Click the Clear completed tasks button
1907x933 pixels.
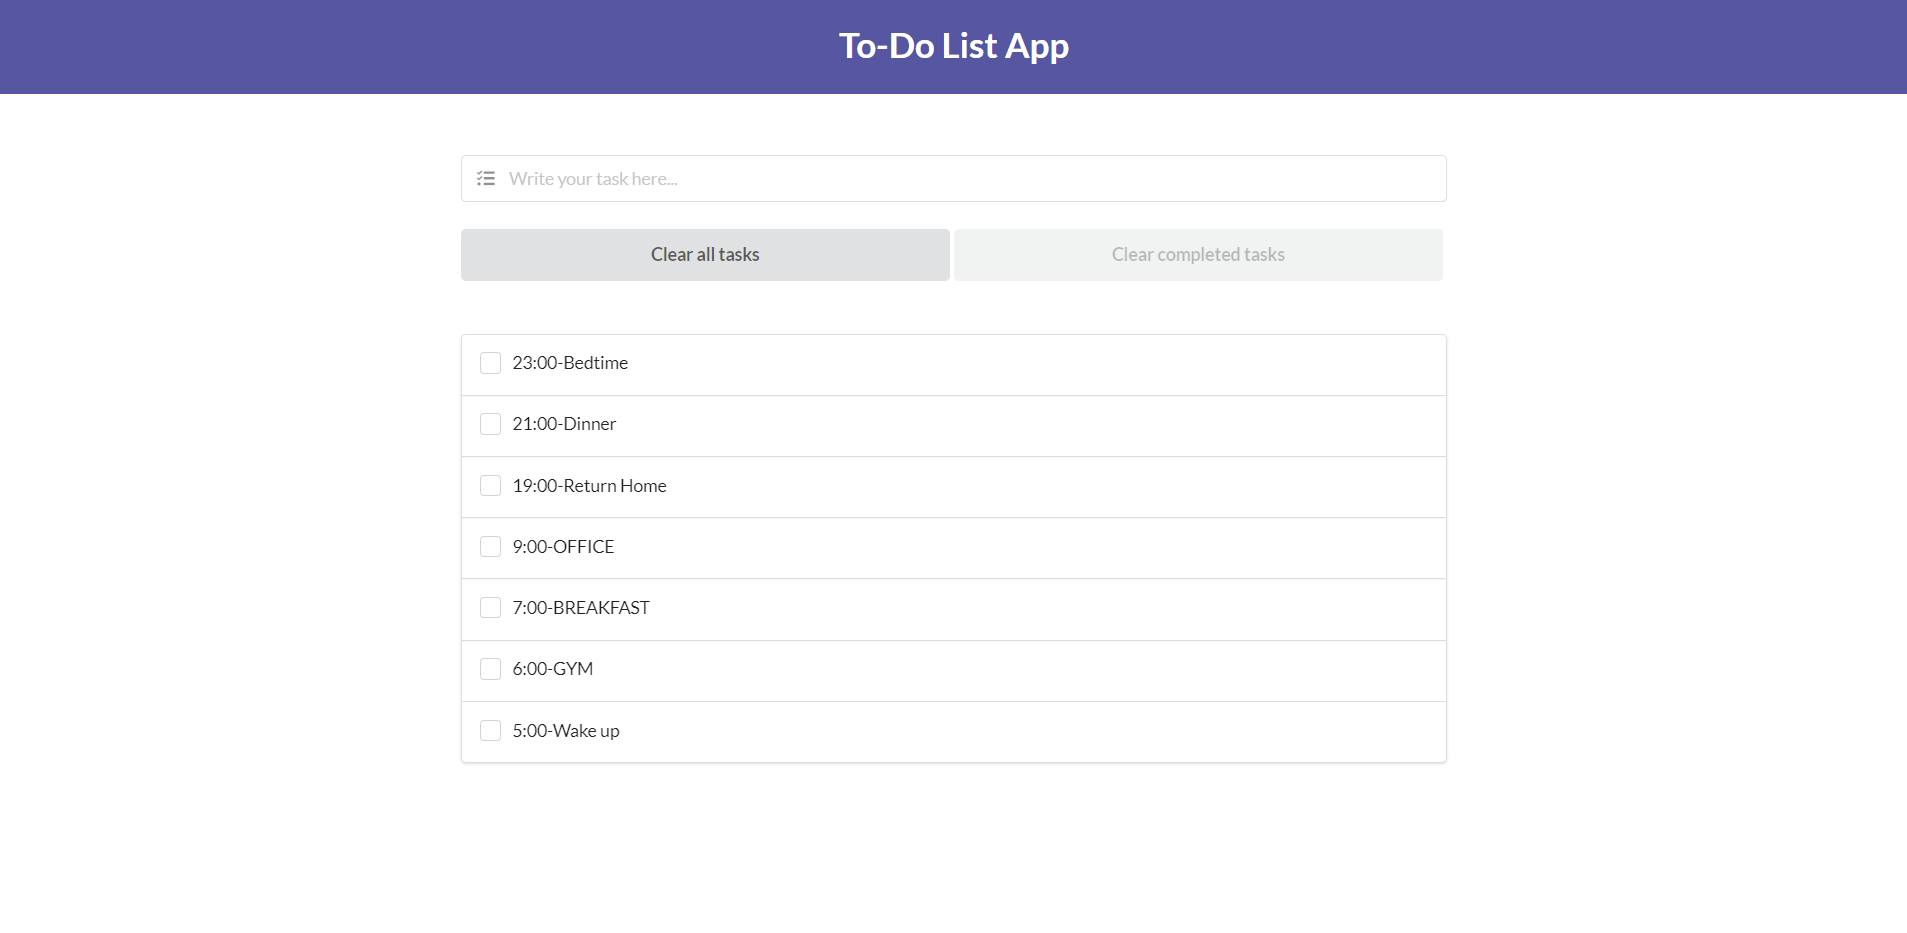coord(1197,254)
